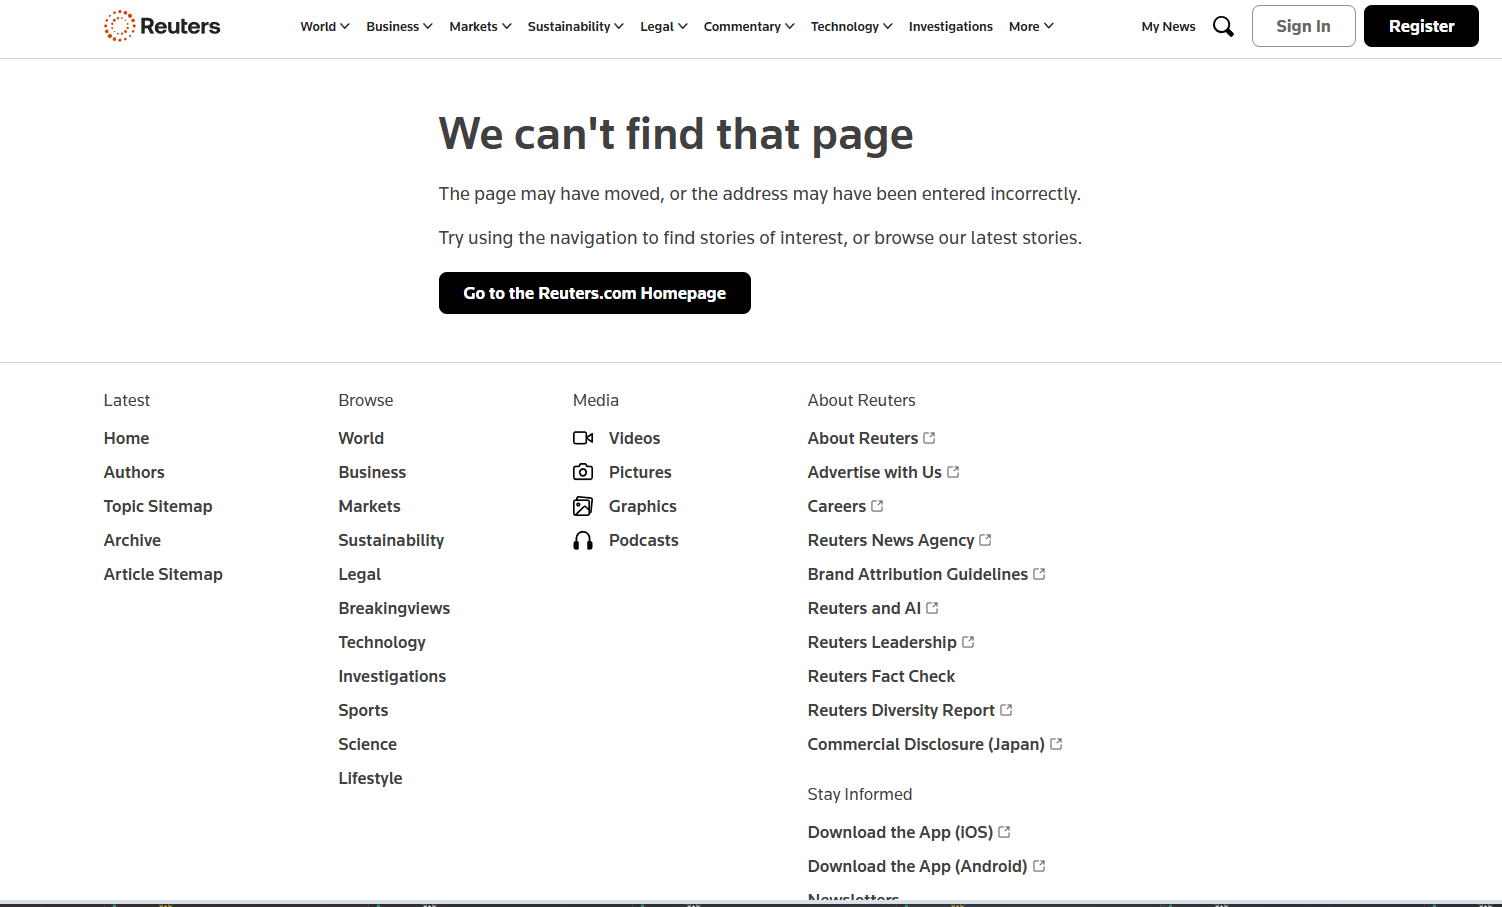Open Markets in the Browse column
Viewport: 1502px width, 907px height.
tap(369, 506)
